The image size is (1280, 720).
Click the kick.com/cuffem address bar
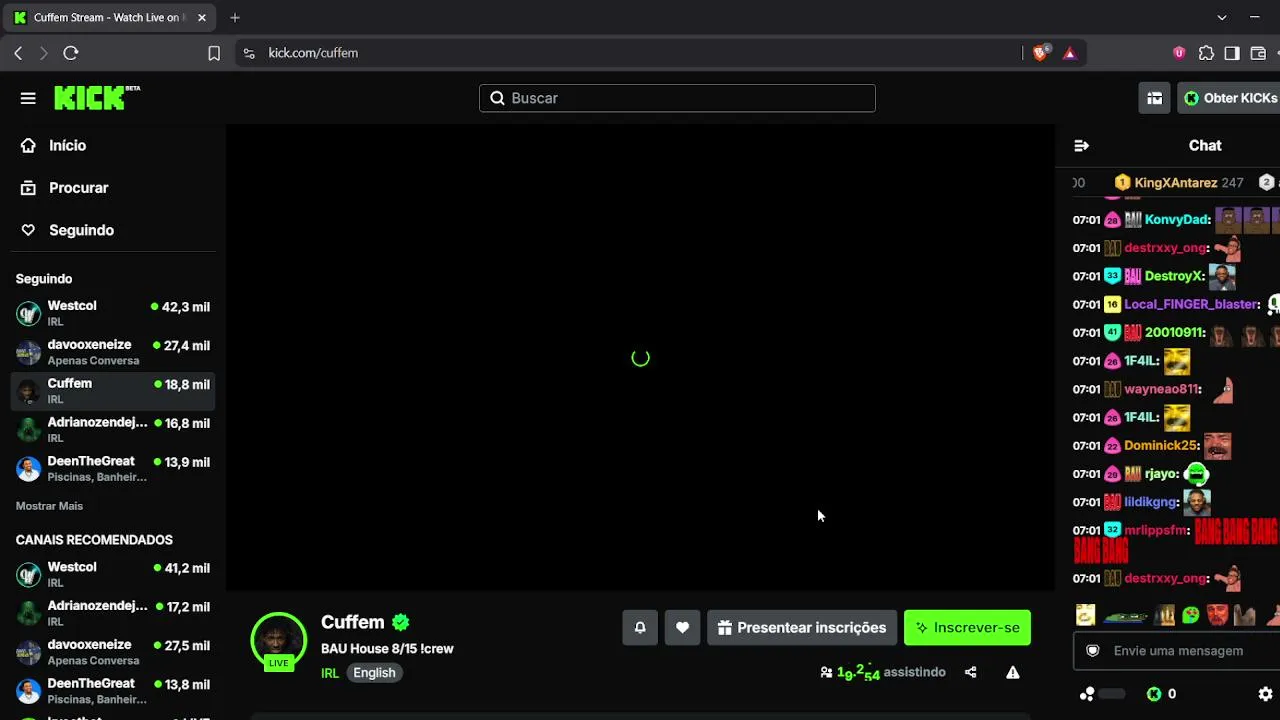pos(628,53)
